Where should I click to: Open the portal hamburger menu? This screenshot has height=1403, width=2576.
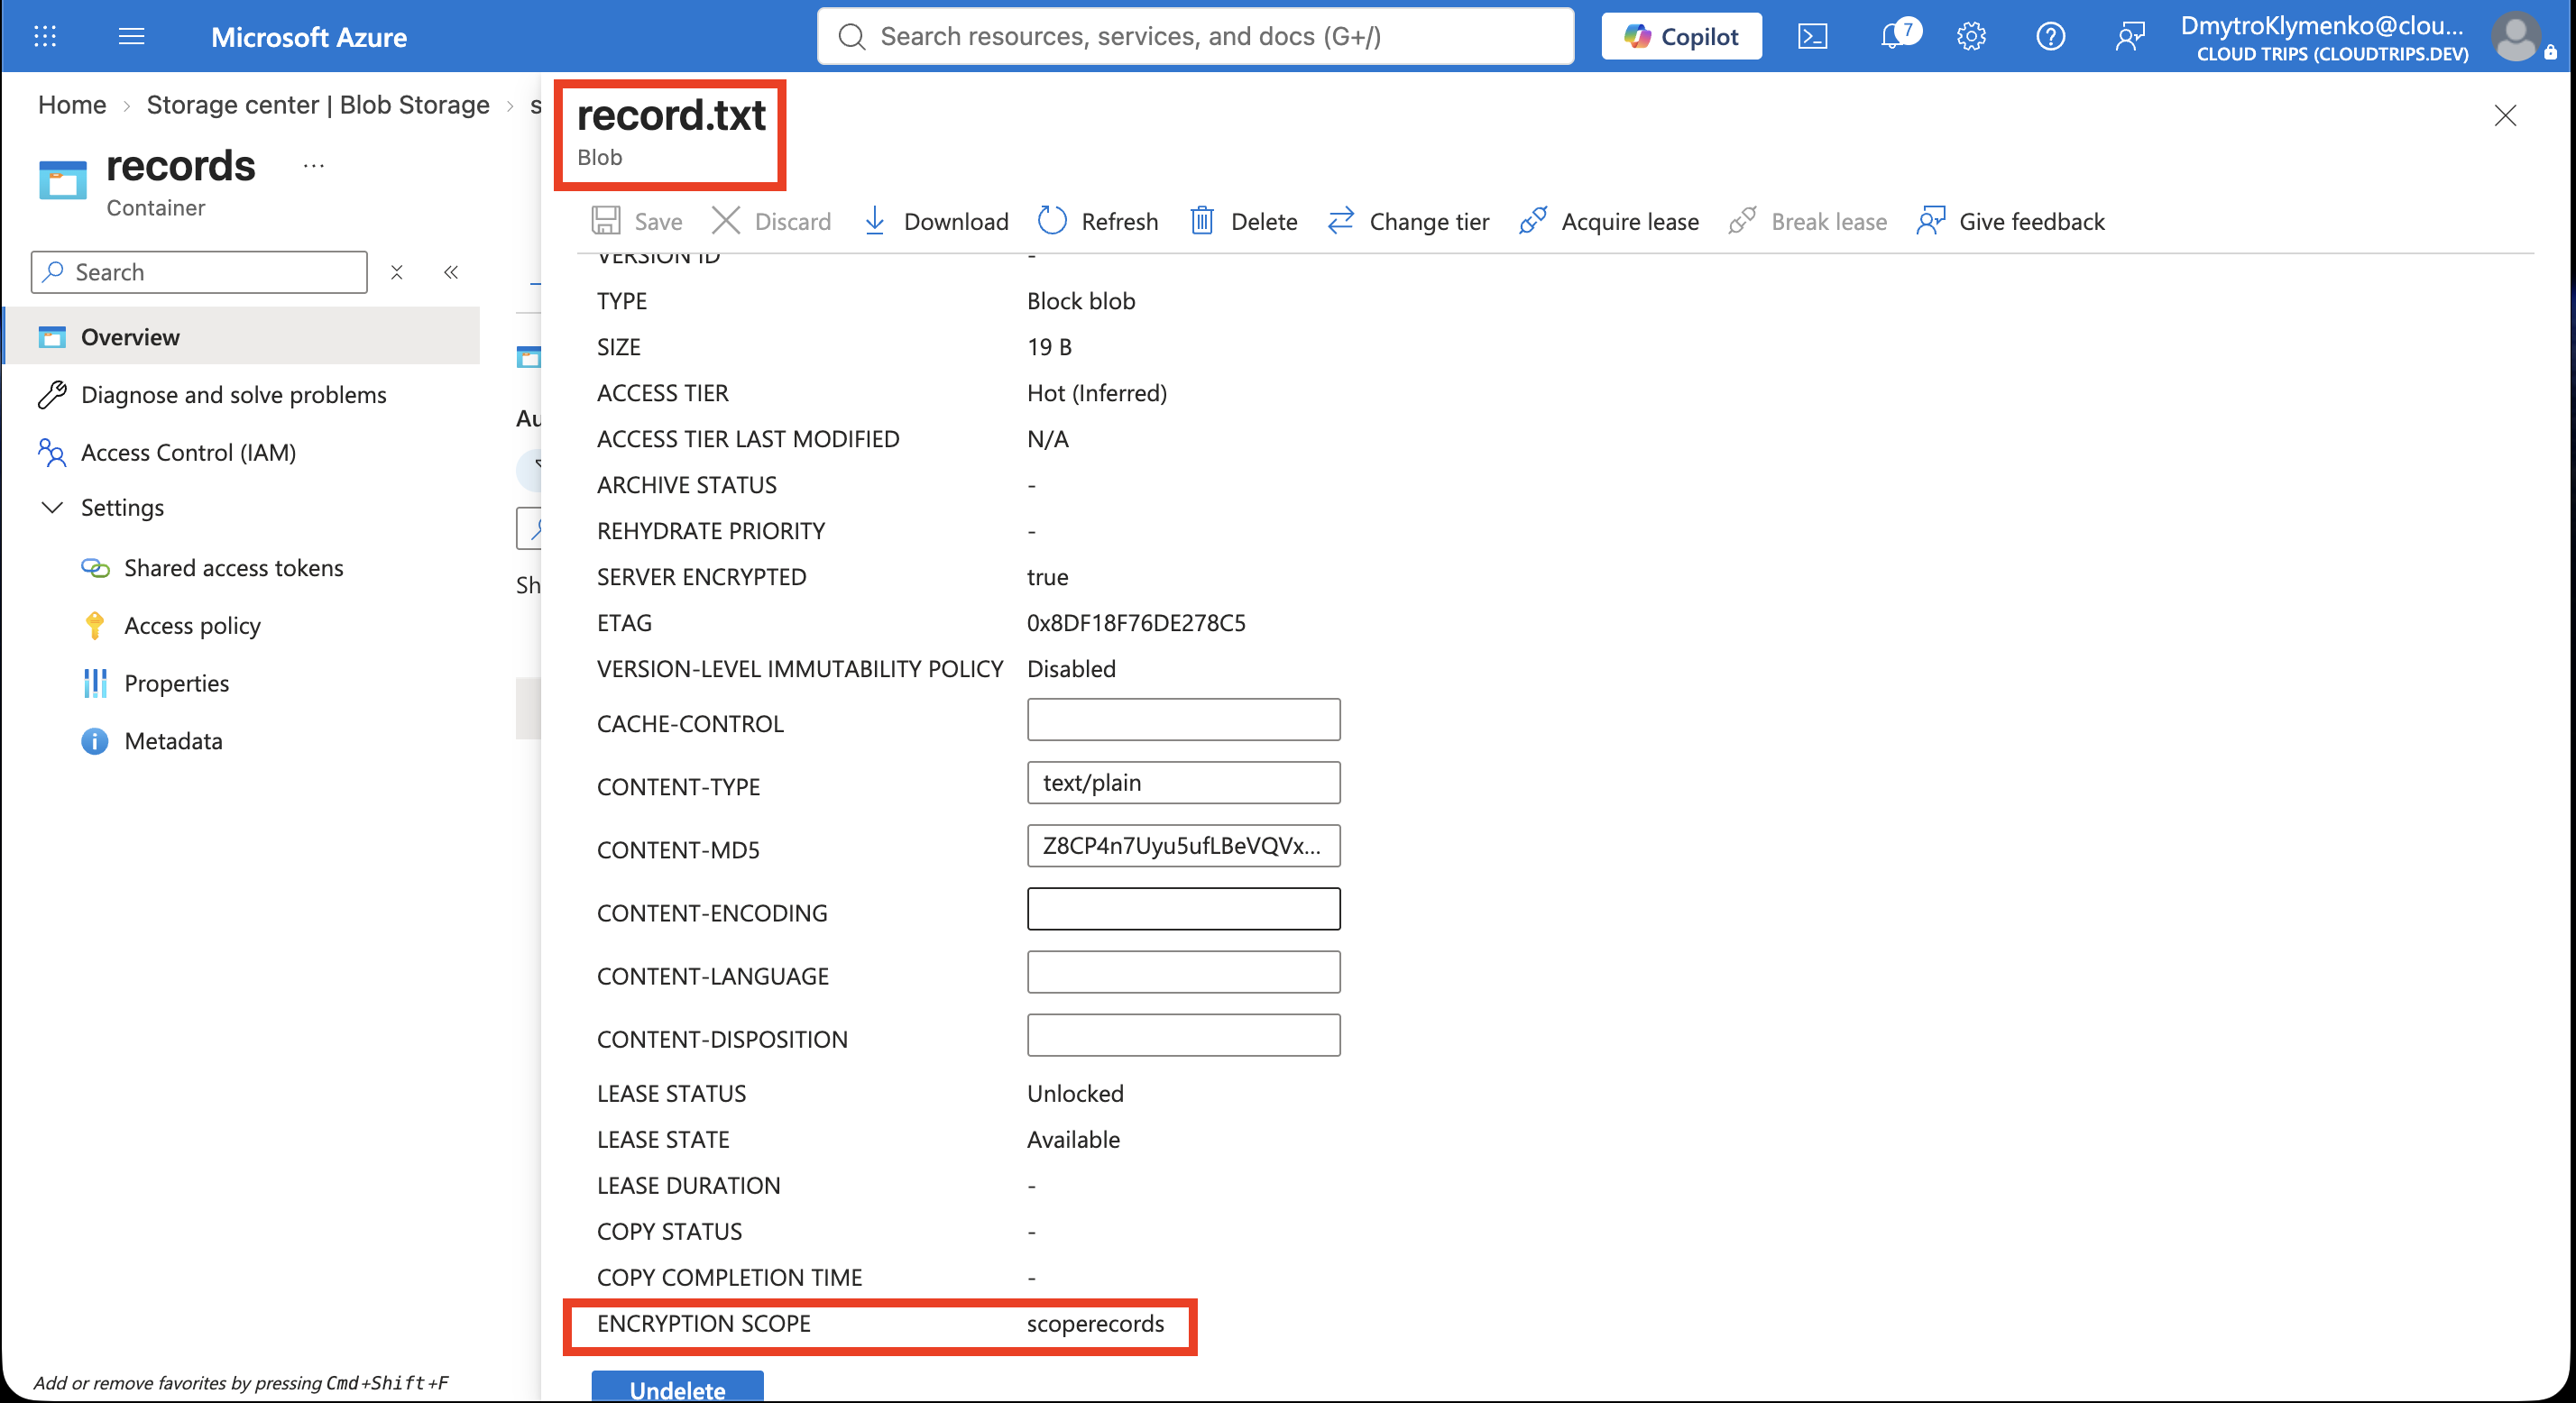(131, 37)
